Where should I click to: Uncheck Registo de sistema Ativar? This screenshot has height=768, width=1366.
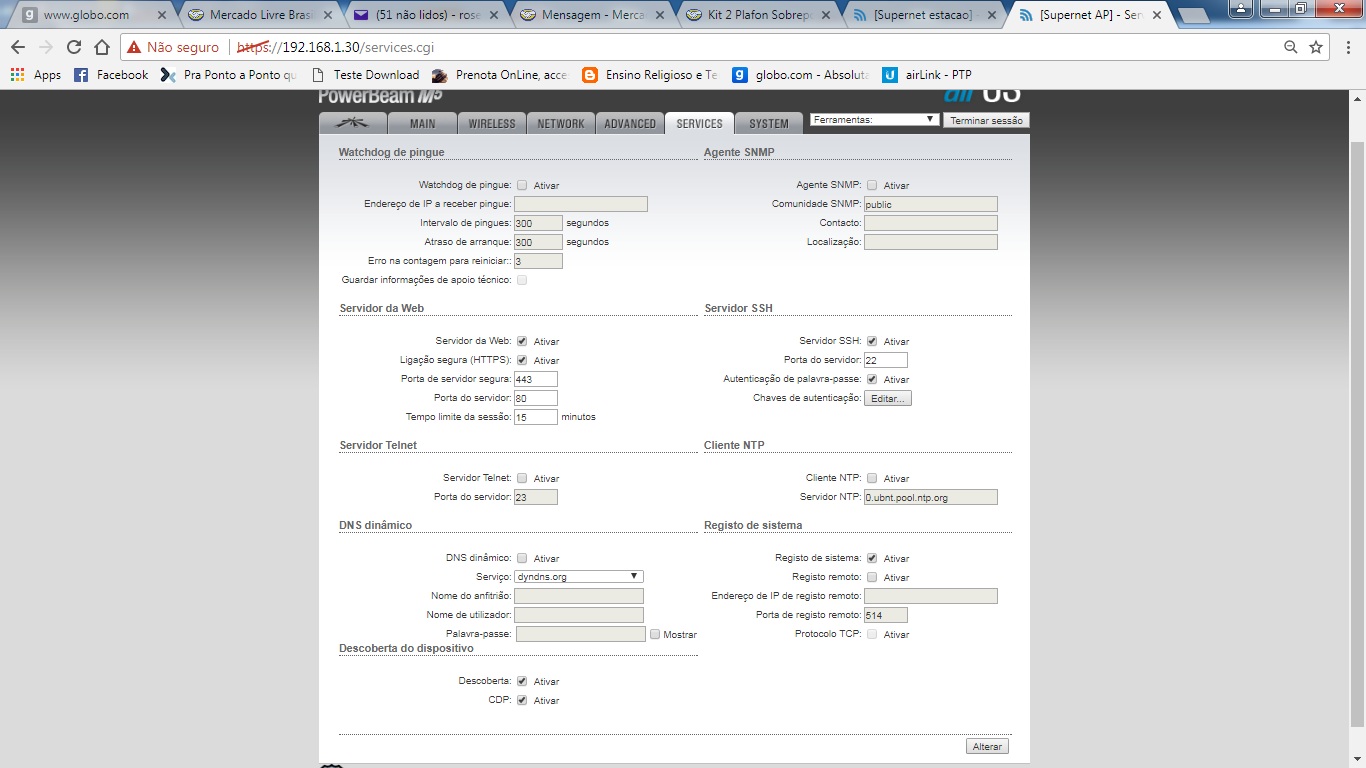[872, 558]
